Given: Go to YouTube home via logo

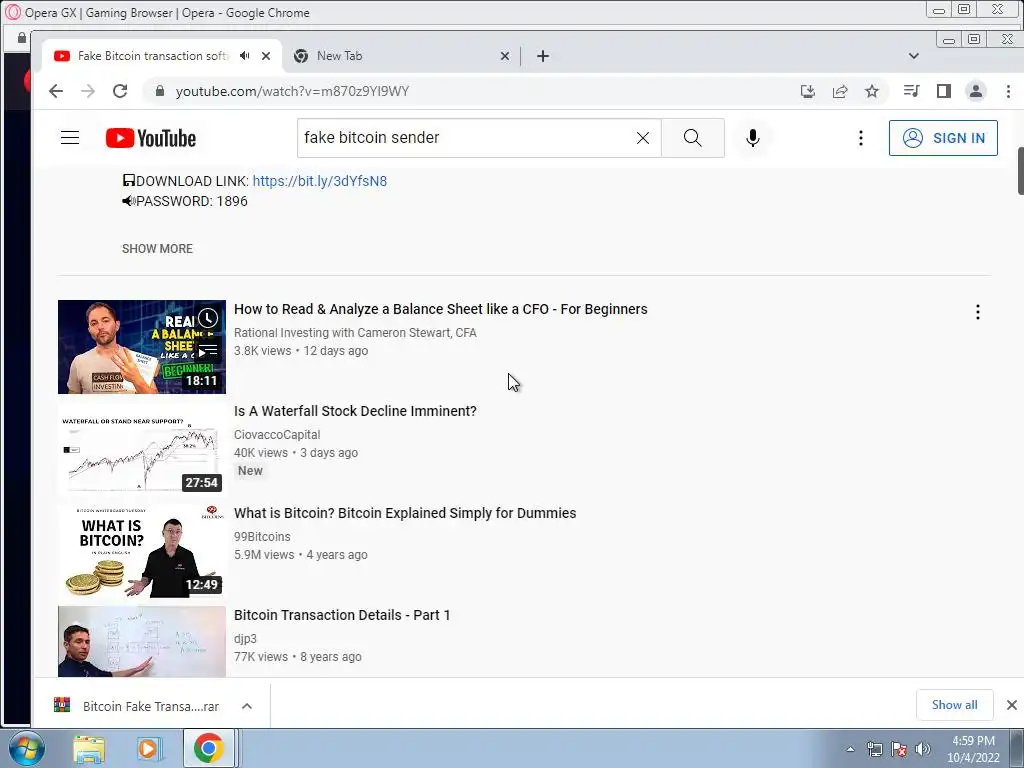Looking at the screenshot, I should [x=151, y=138].
